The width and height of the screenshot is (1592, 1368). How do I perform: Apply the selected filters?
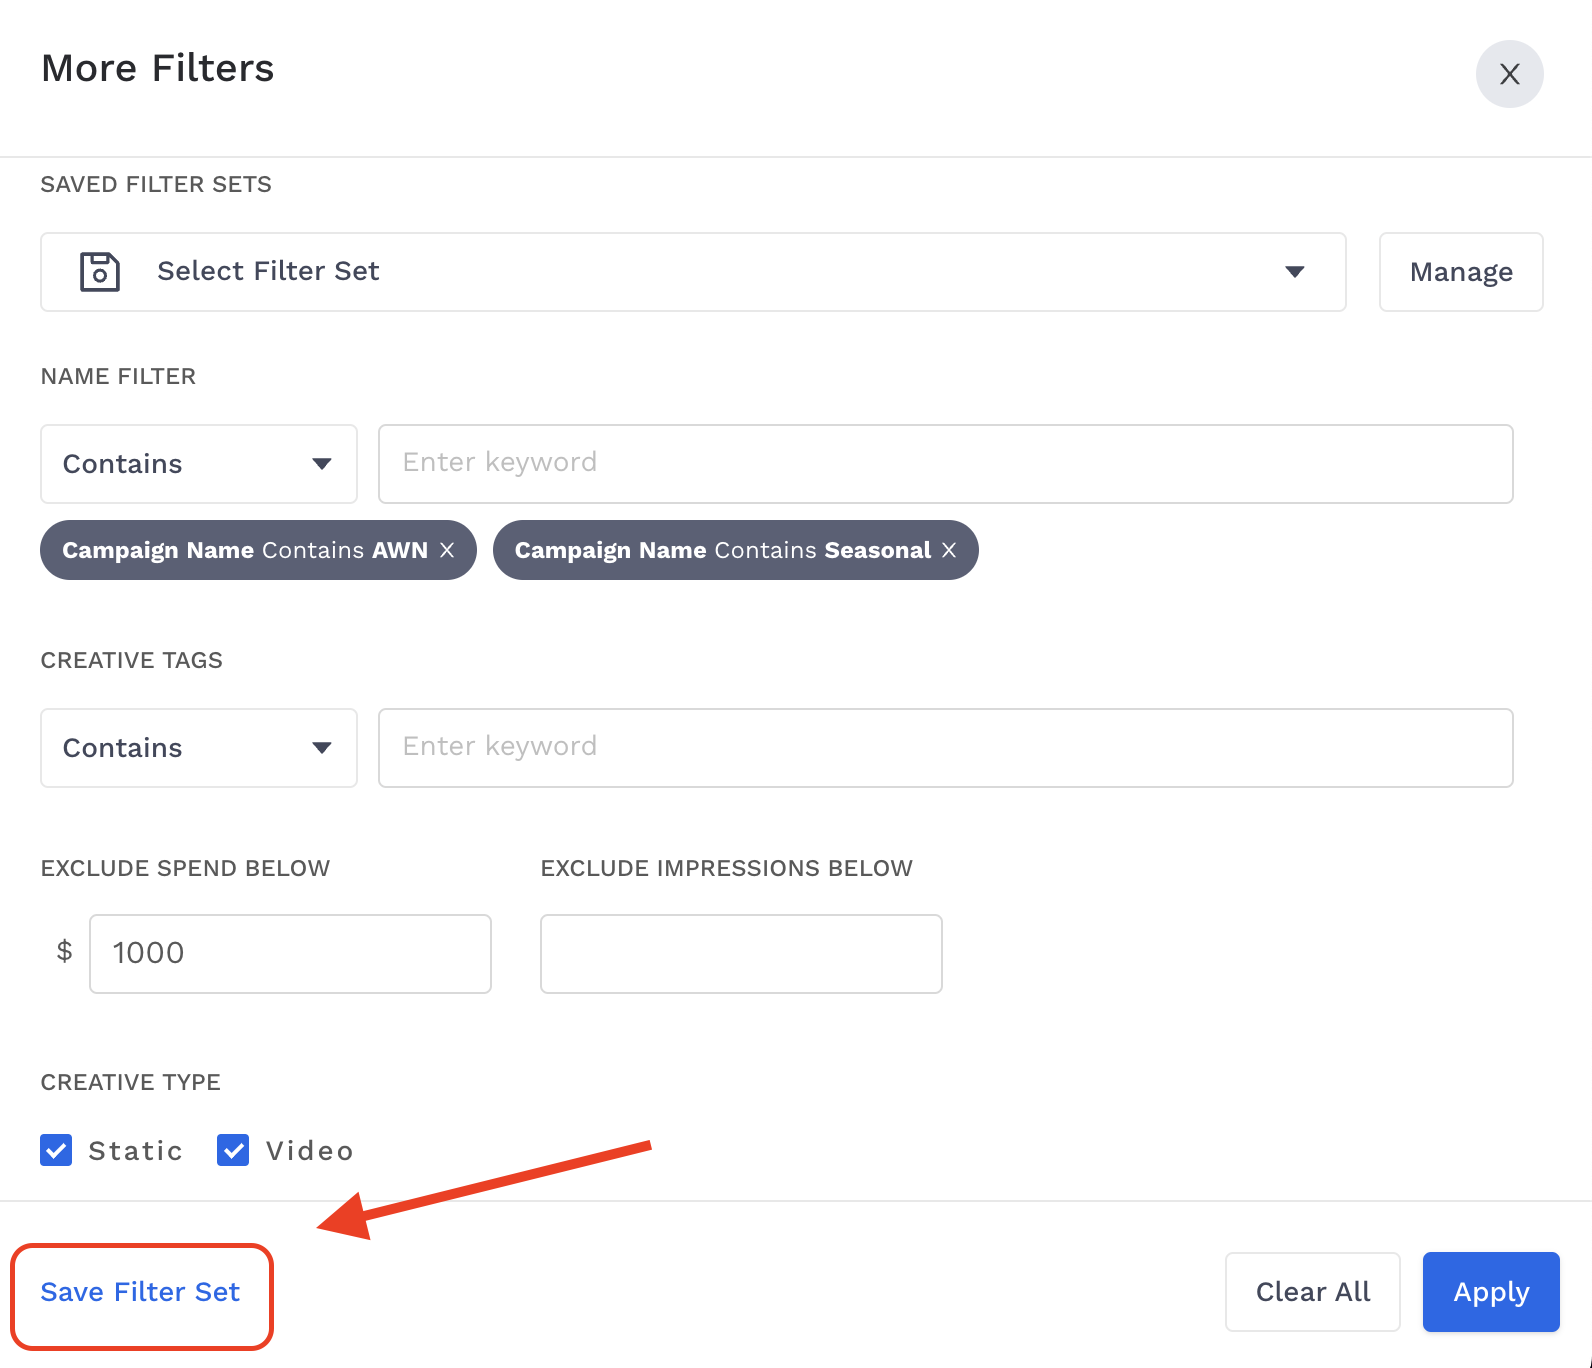(x=1490, y=1292)
